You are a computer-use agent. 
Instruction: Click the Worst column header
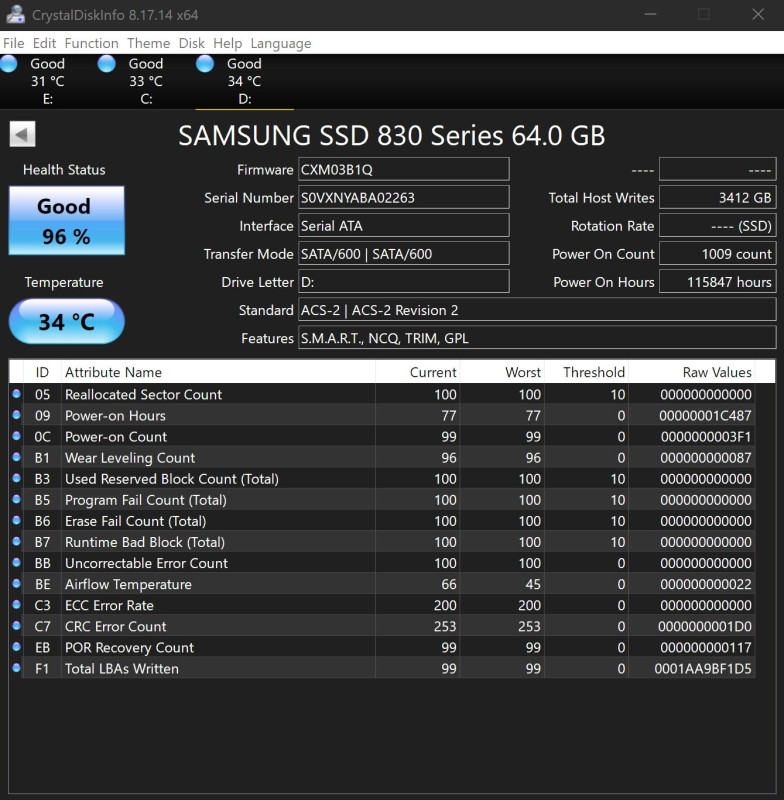click(502, 372)
